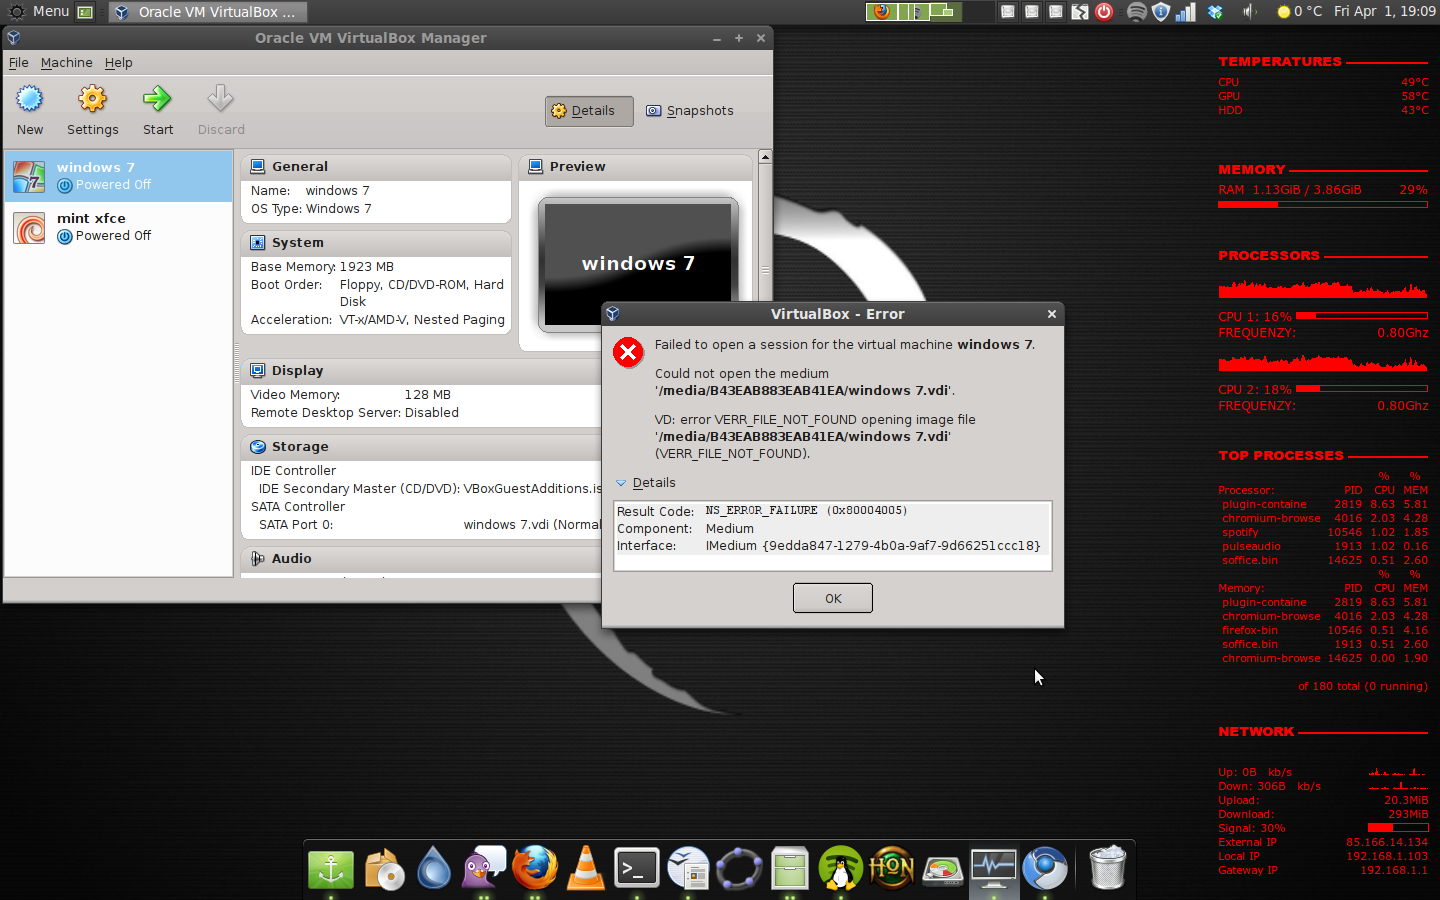Collapse the Details section in error dialog
1440x900 pixels.
646,483
